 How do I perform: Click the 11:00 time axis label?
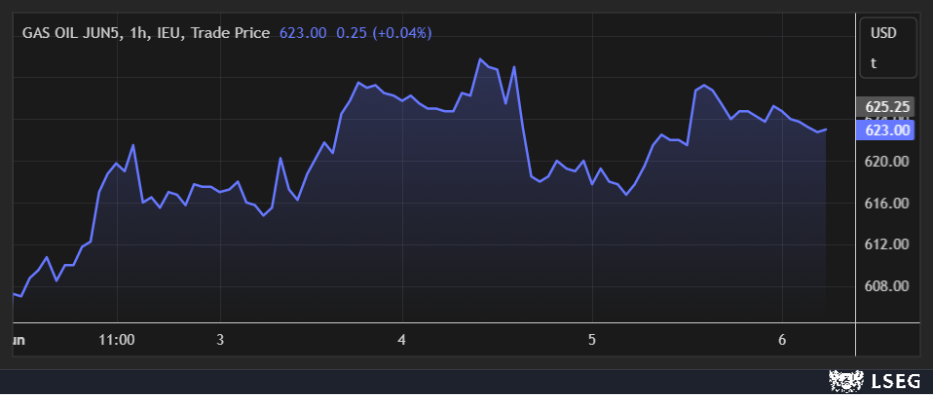point(117,340)
